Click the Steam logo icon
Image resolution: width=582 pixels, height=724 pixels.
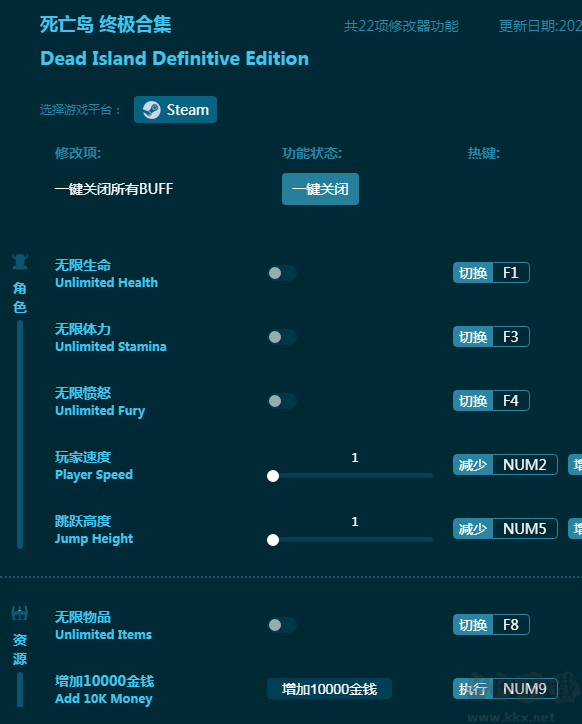152,110
